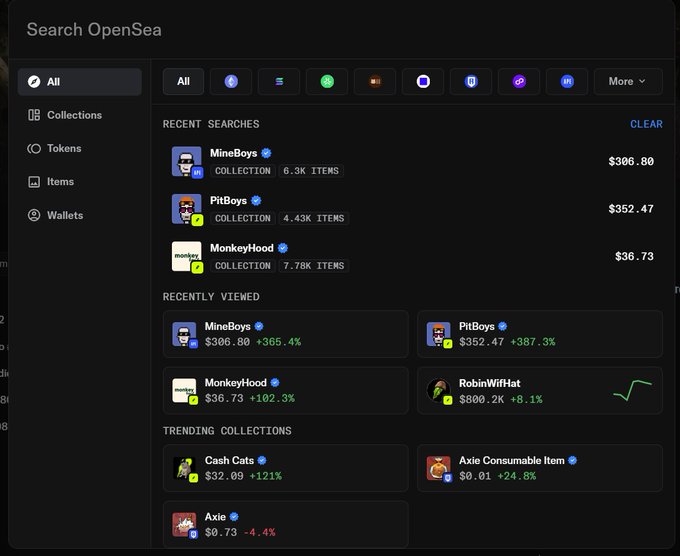Open the Items category in the sidebar
This screenshot has height=556, width=680.
pyautogui.click(x=80, y=182)
